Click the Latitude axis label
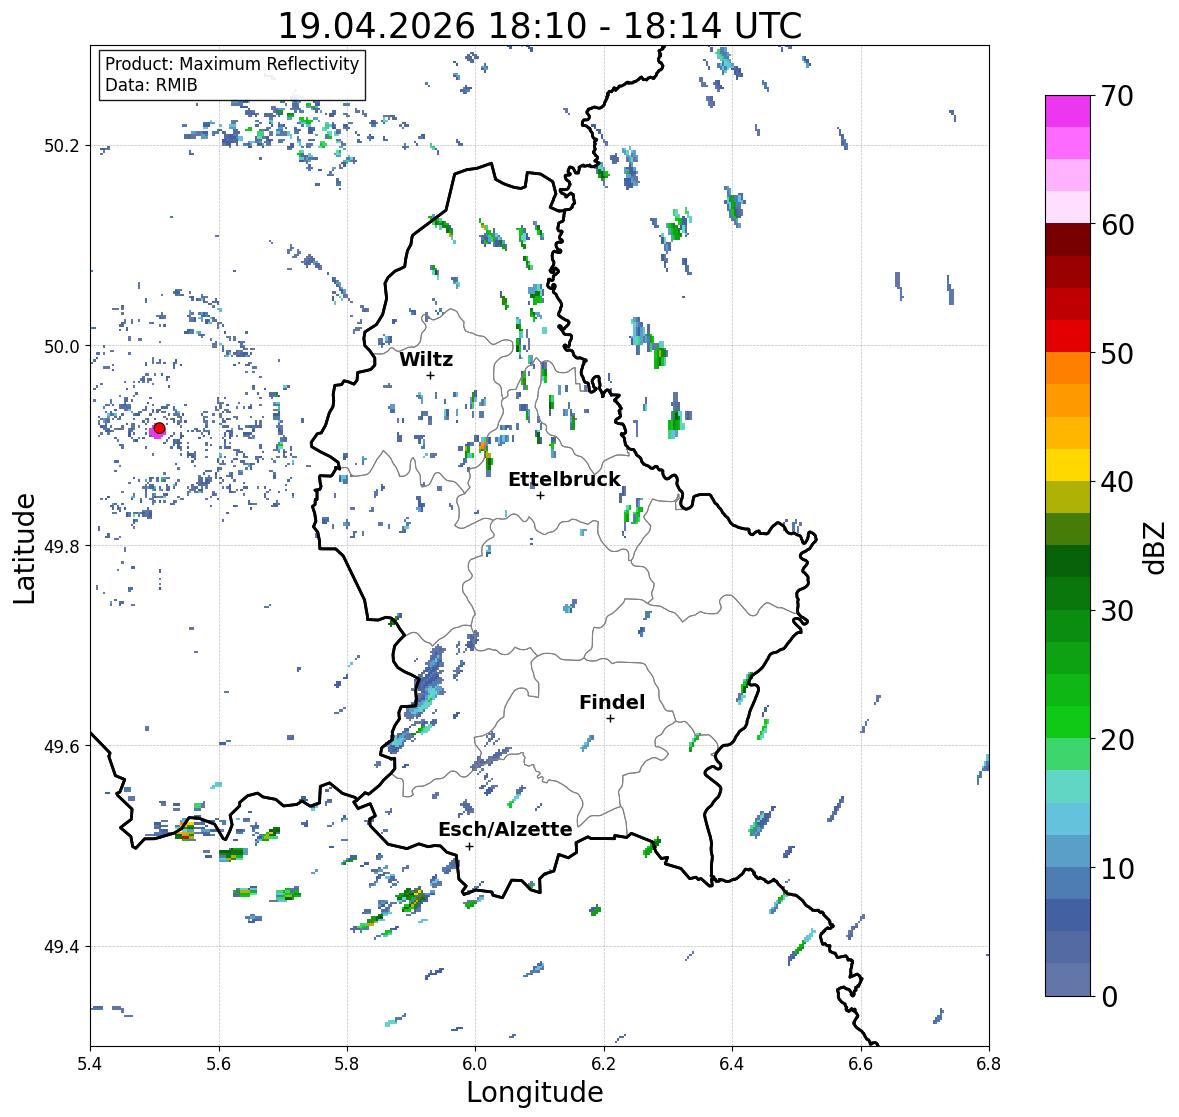1179x1117 pixels. pyautogui.click(x=24, y=548)
